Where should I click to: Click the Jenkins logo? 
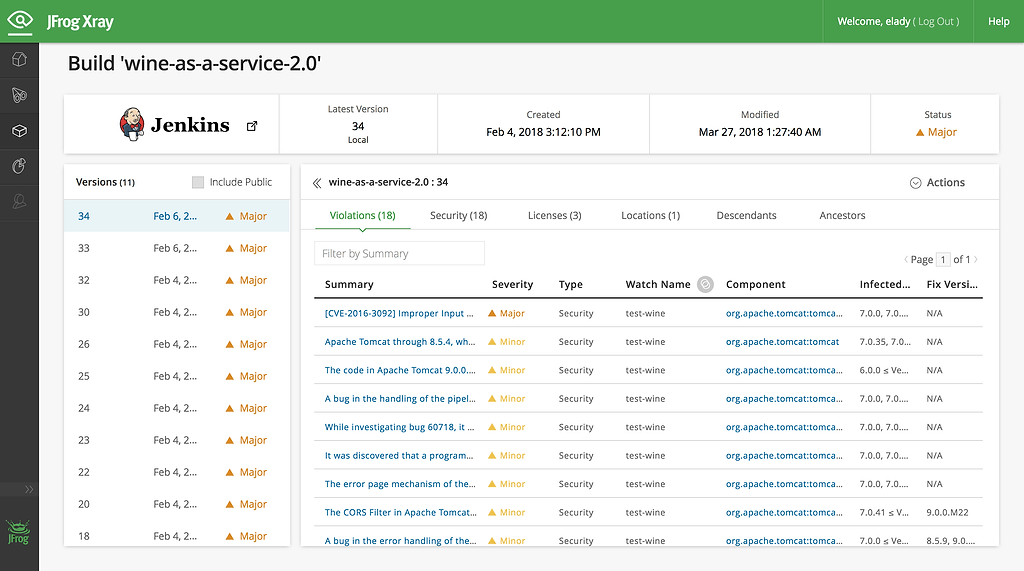pyautogui.click(x=174, y=124)
